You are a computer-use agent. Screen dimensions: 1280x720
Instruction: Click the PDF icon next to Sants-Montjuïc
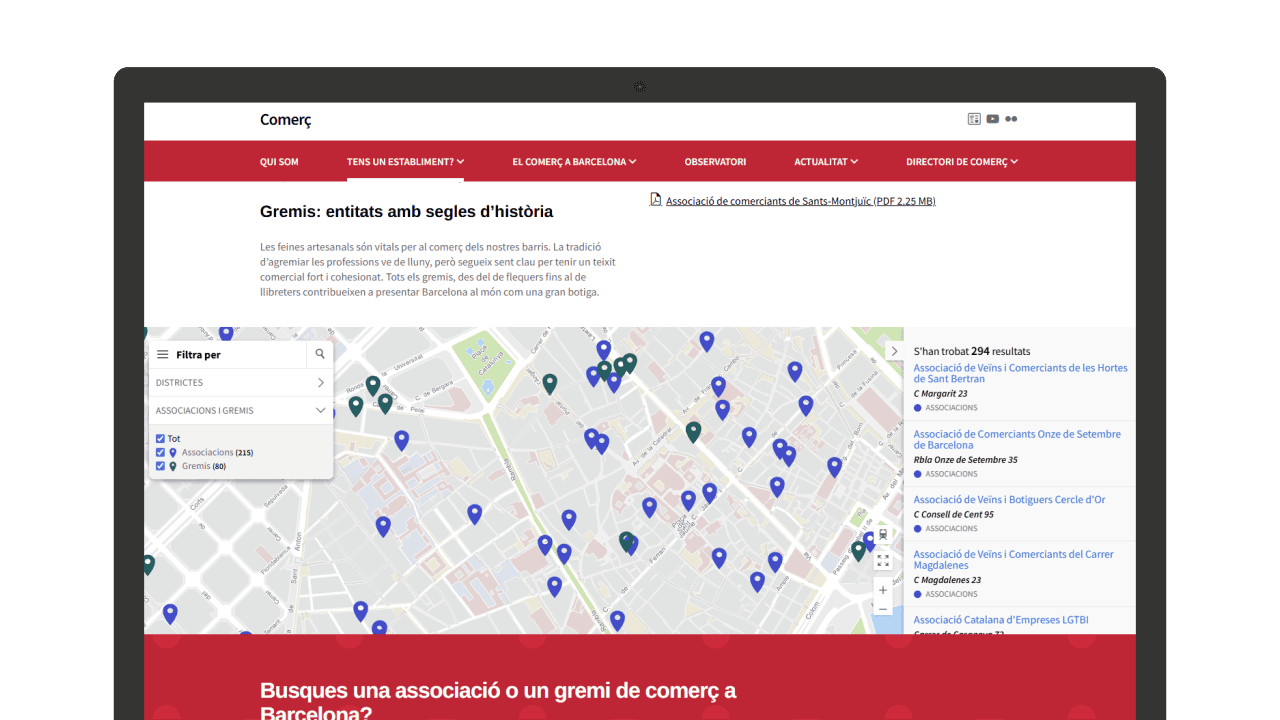(x=655, y=200)
